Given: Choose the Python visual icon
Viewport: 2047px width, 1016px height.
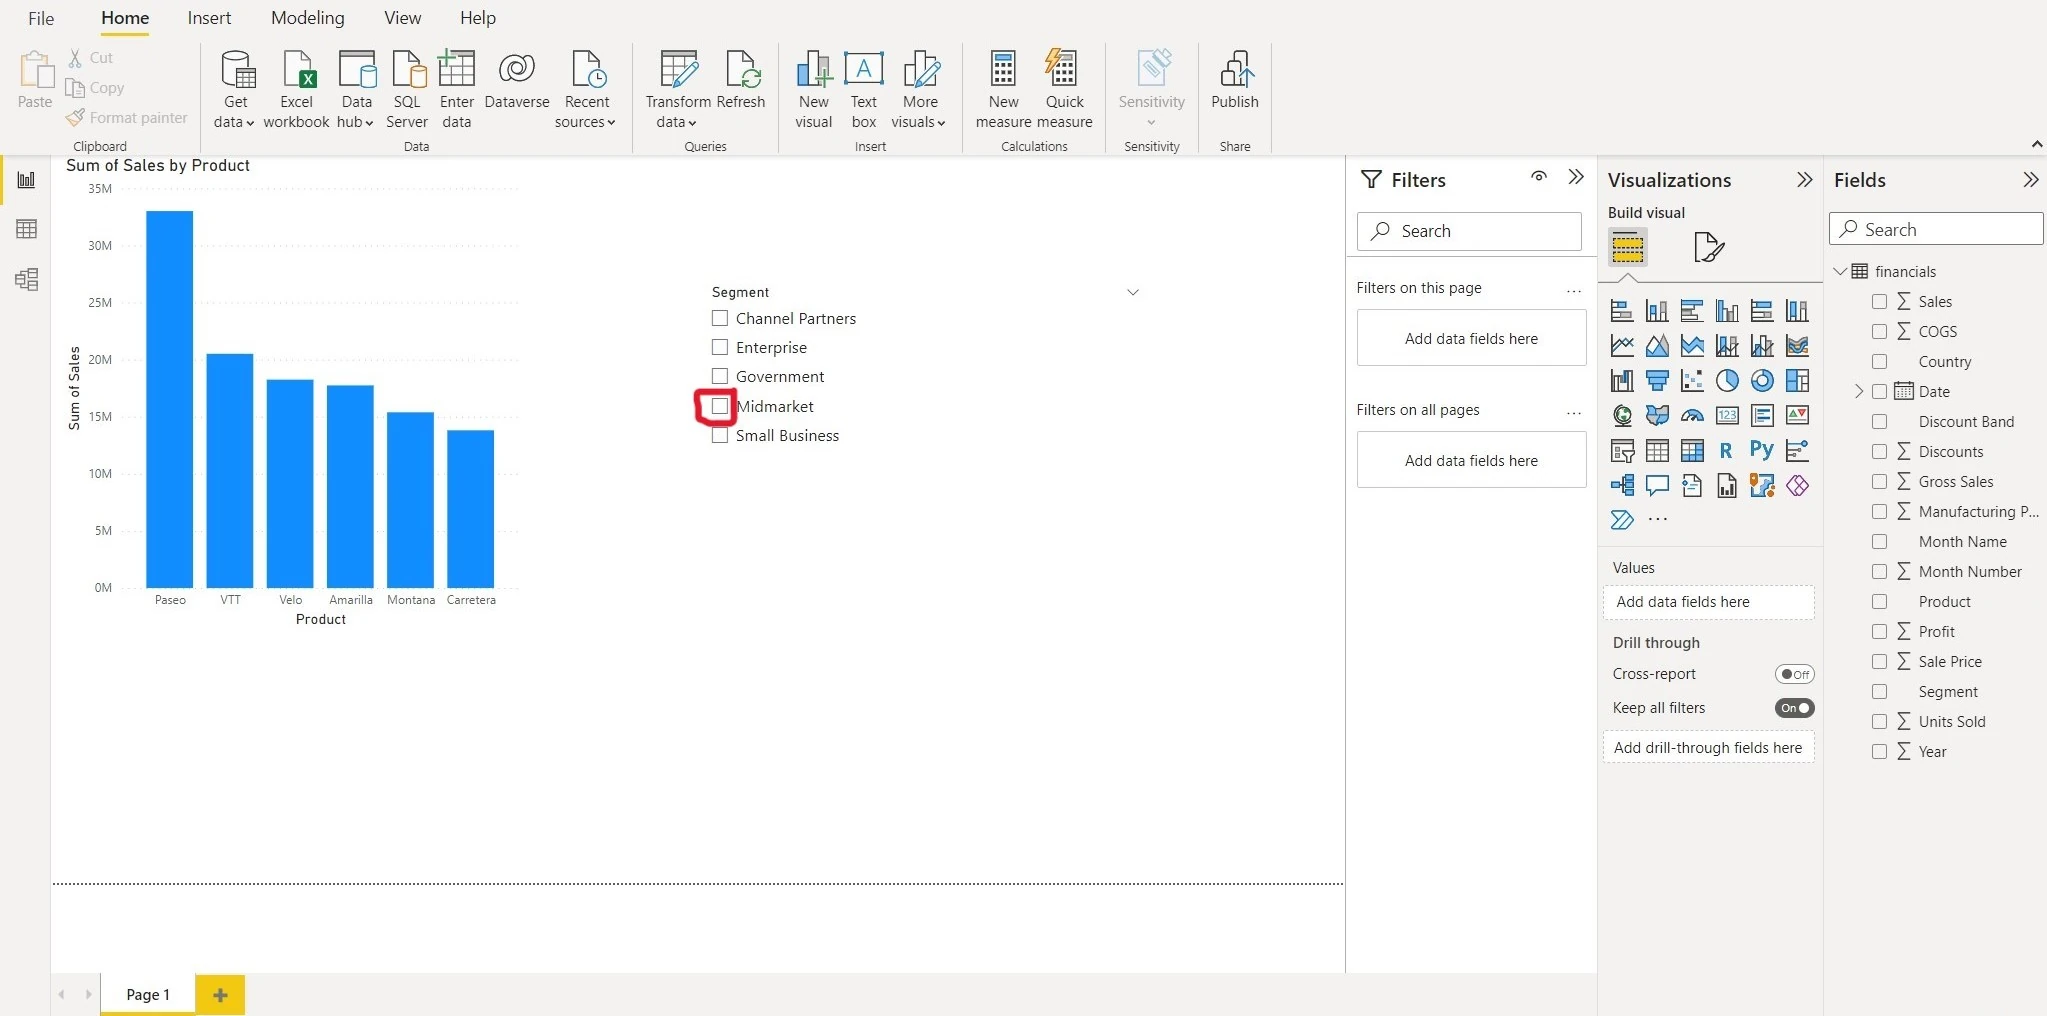Looking at the screenshot, I should click(x=1762, y=450).
